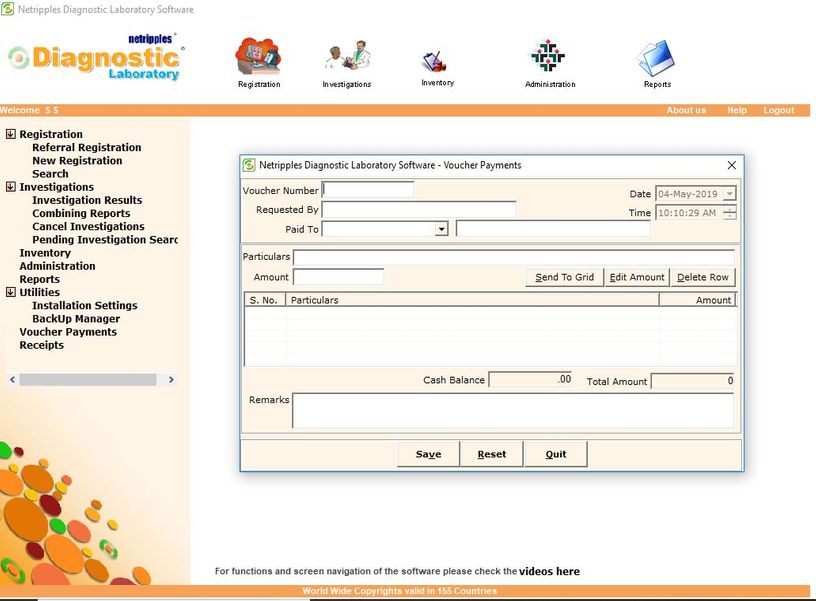
Task: Focus the Requested By field
Action: click(x=419, y=210)
